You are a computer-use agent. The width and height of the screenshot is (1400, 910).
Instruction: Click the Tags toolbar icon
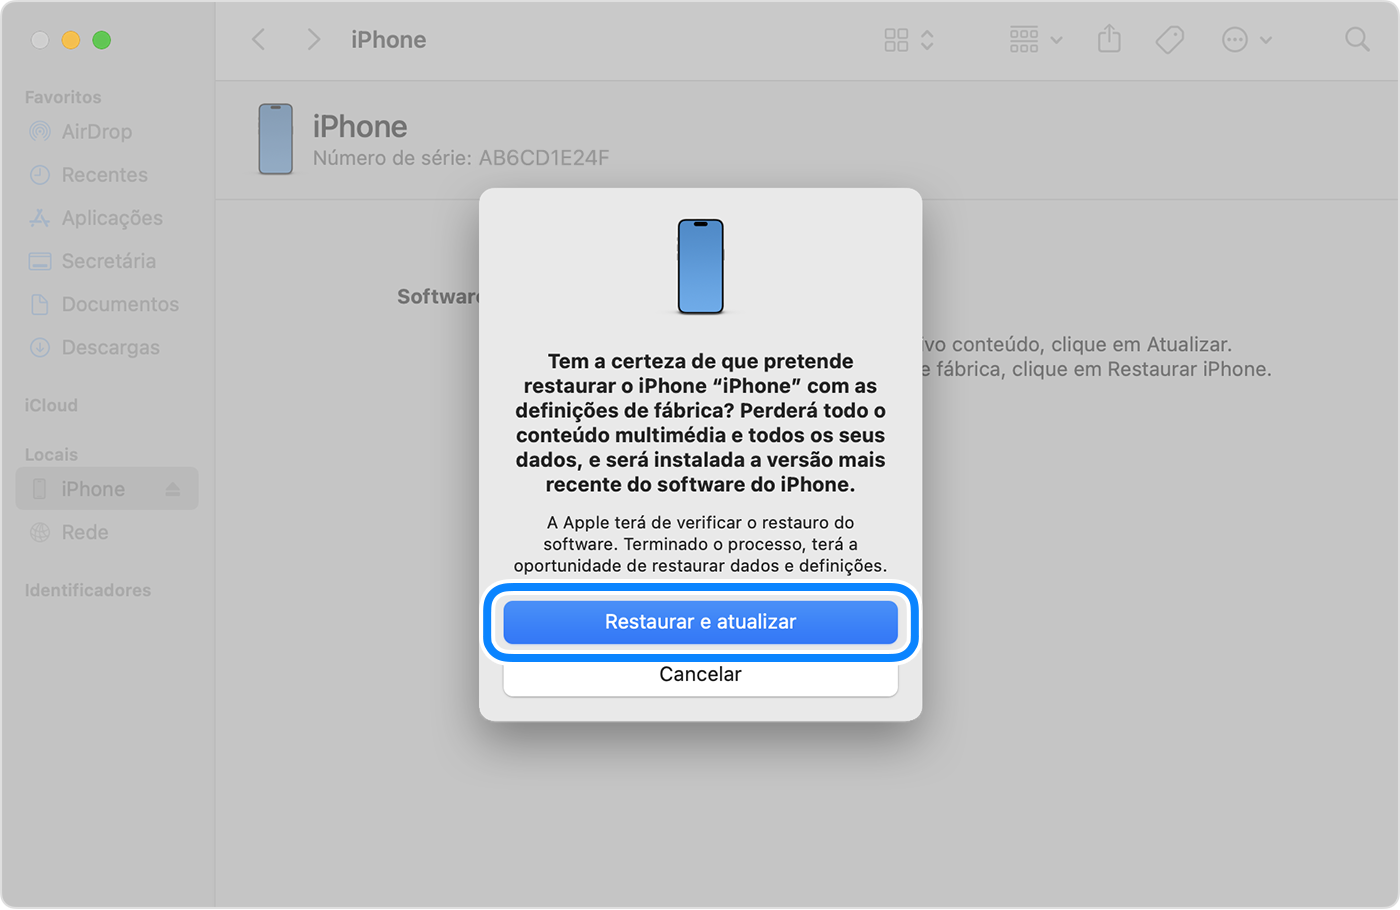1170,40
